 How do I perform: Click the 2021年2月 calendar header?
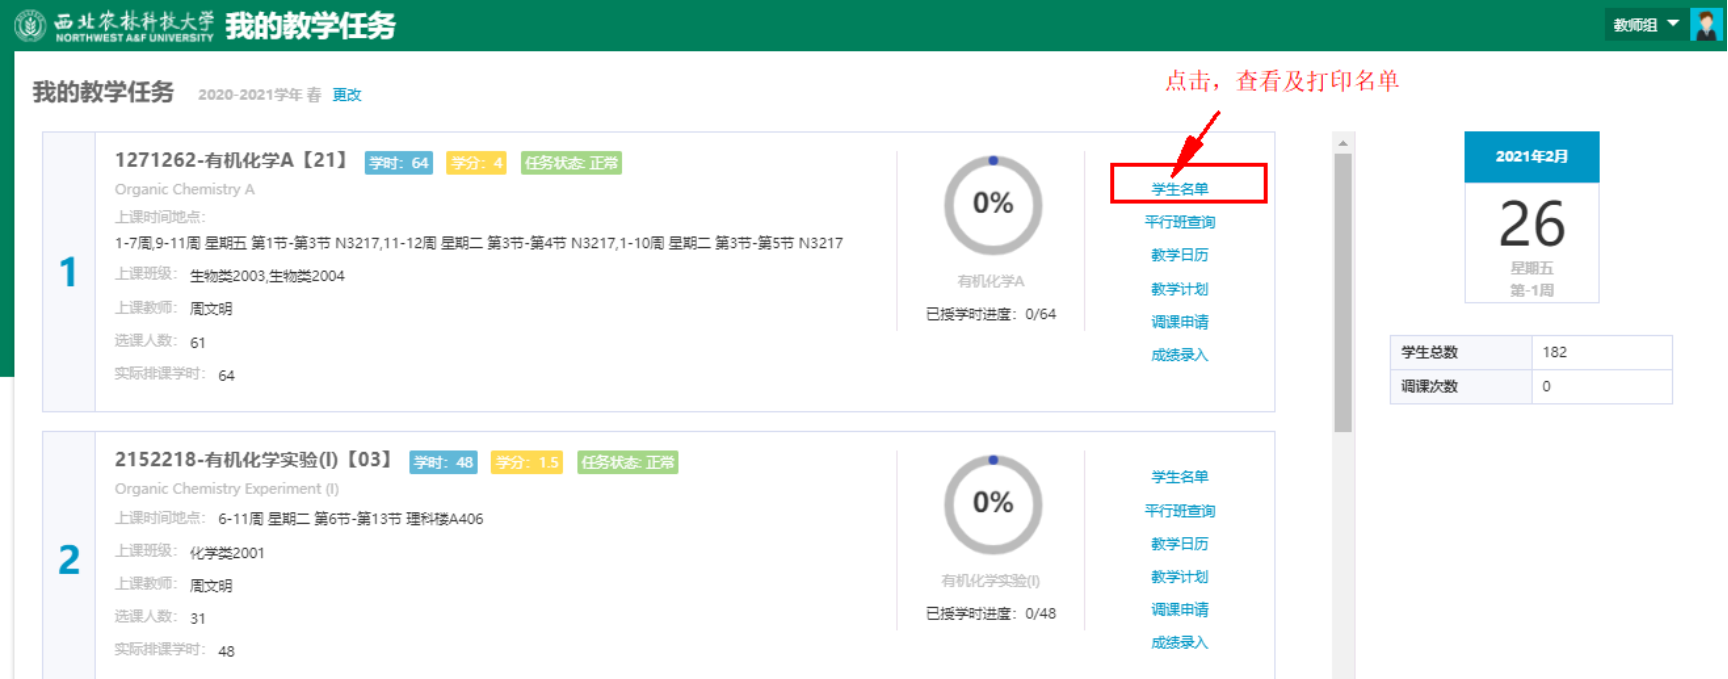1531,157
